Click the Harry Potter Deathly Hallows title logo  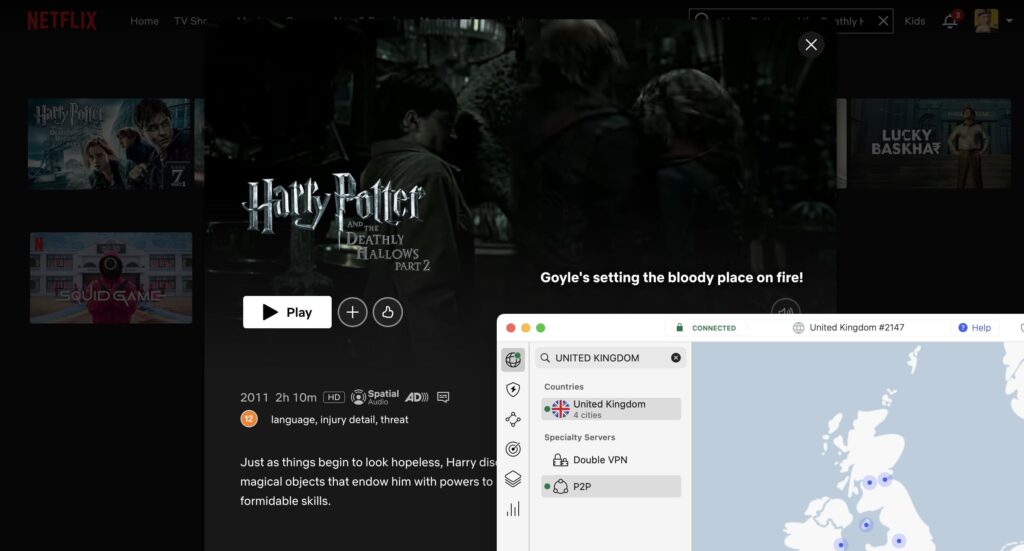point(336,222)
